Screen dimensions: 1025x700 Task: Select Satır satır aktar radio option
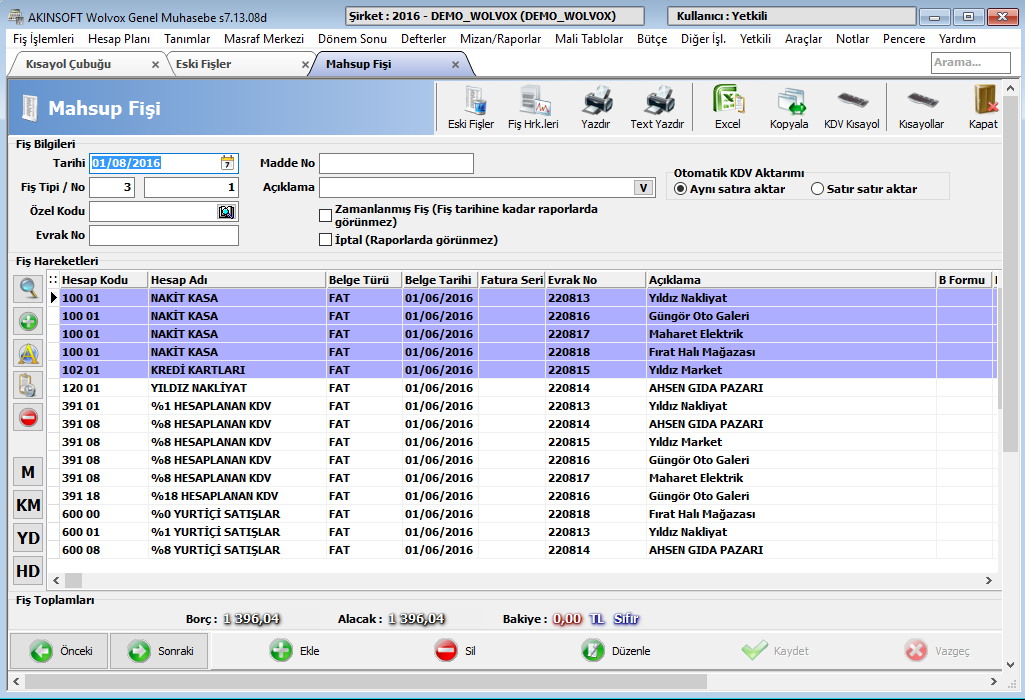(817, 189)
